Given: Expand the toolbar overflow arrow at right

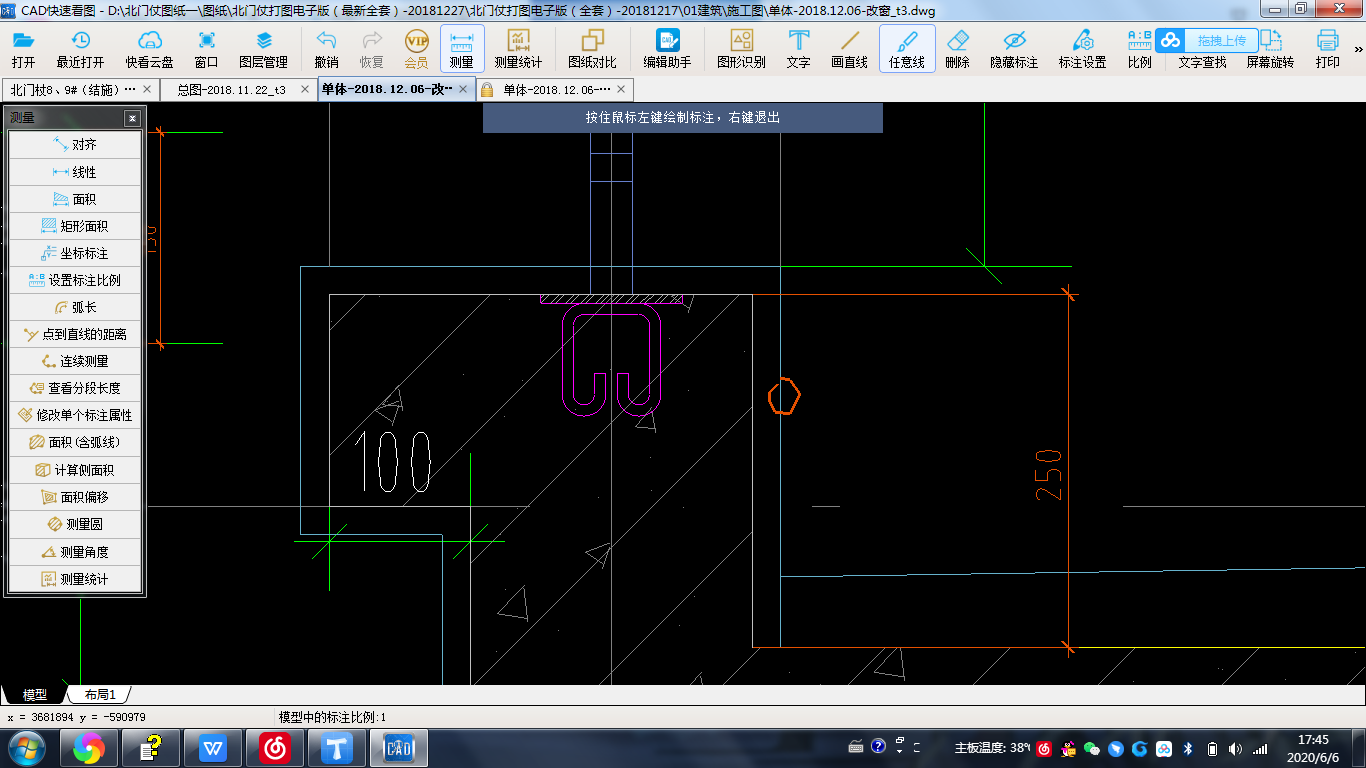Looking at the screenshot, I should 1358,48.
